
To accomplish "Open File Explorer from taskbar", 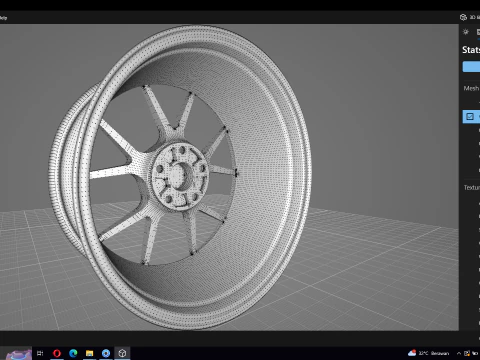I will (89, 353).
